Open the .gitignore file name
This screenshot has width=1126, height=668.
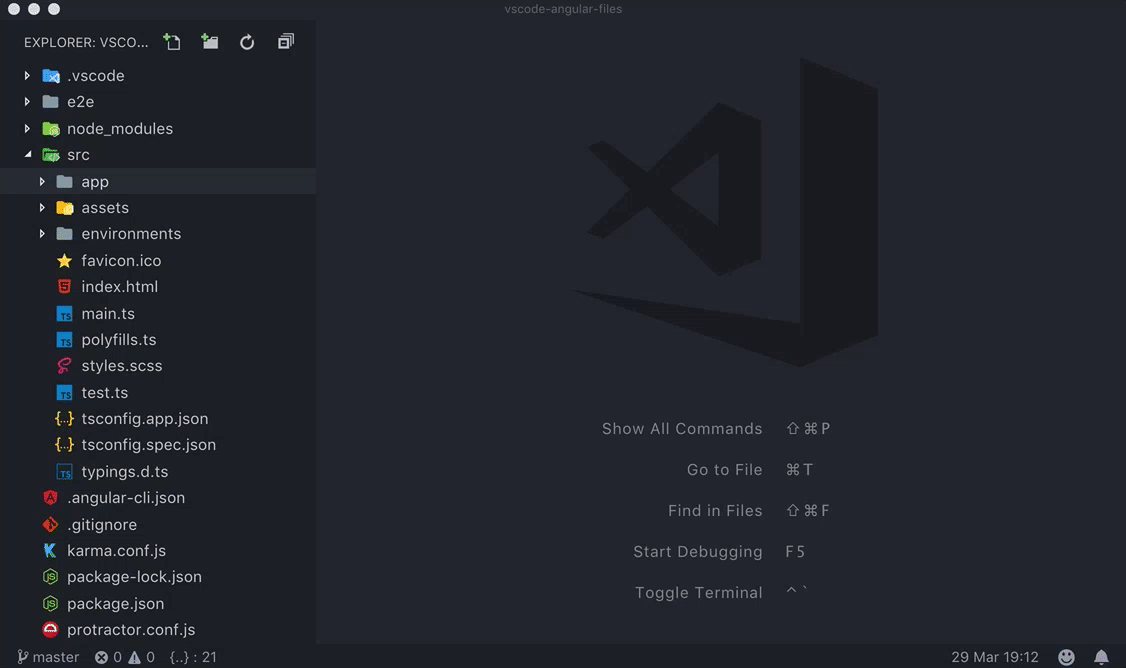[x=102, y=525]
